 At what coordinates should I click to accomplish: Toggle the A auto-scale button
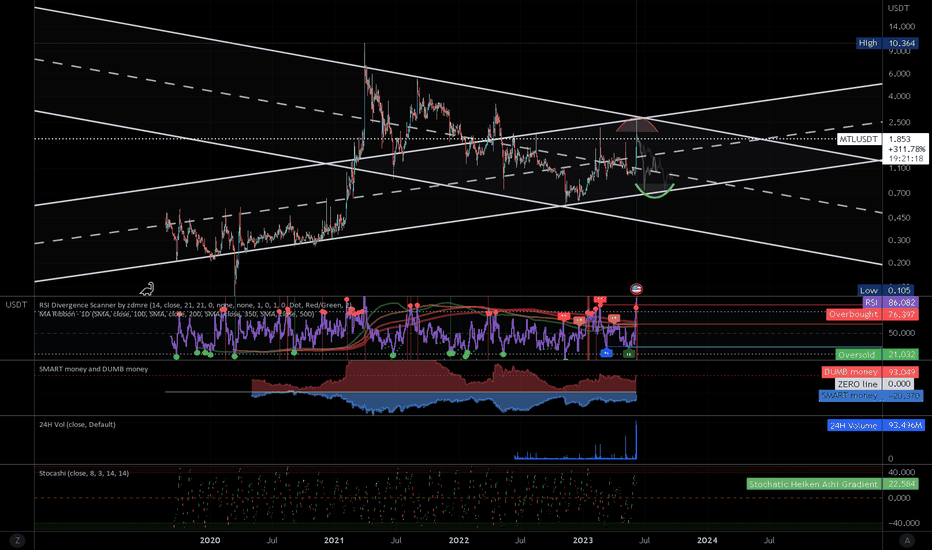(x=907, y=540)
